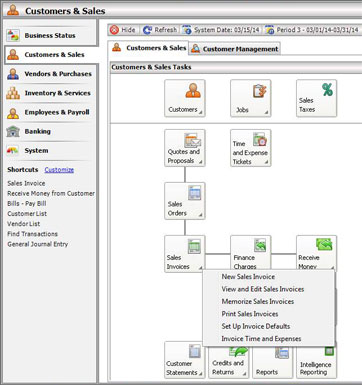This screenshot has height=385, width=362.
Task: Open Bills - Pay Bill shortcut
Action: point(27,203)
